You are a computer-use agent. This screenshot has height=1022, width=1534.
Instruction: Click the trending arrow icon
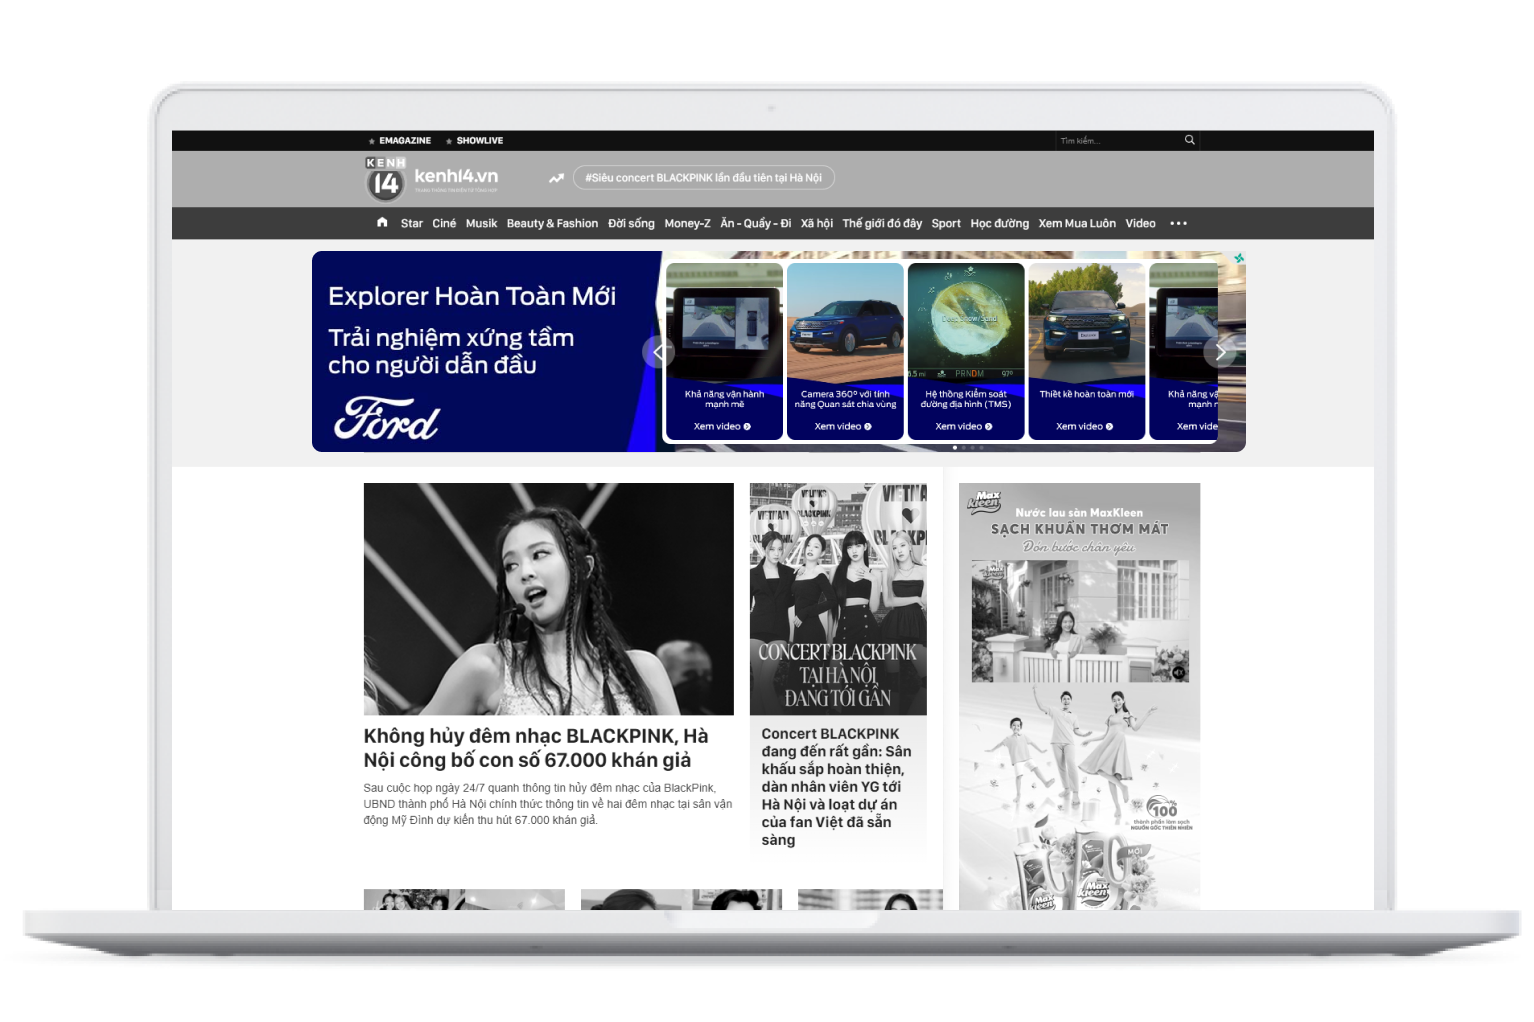[556, 178]
